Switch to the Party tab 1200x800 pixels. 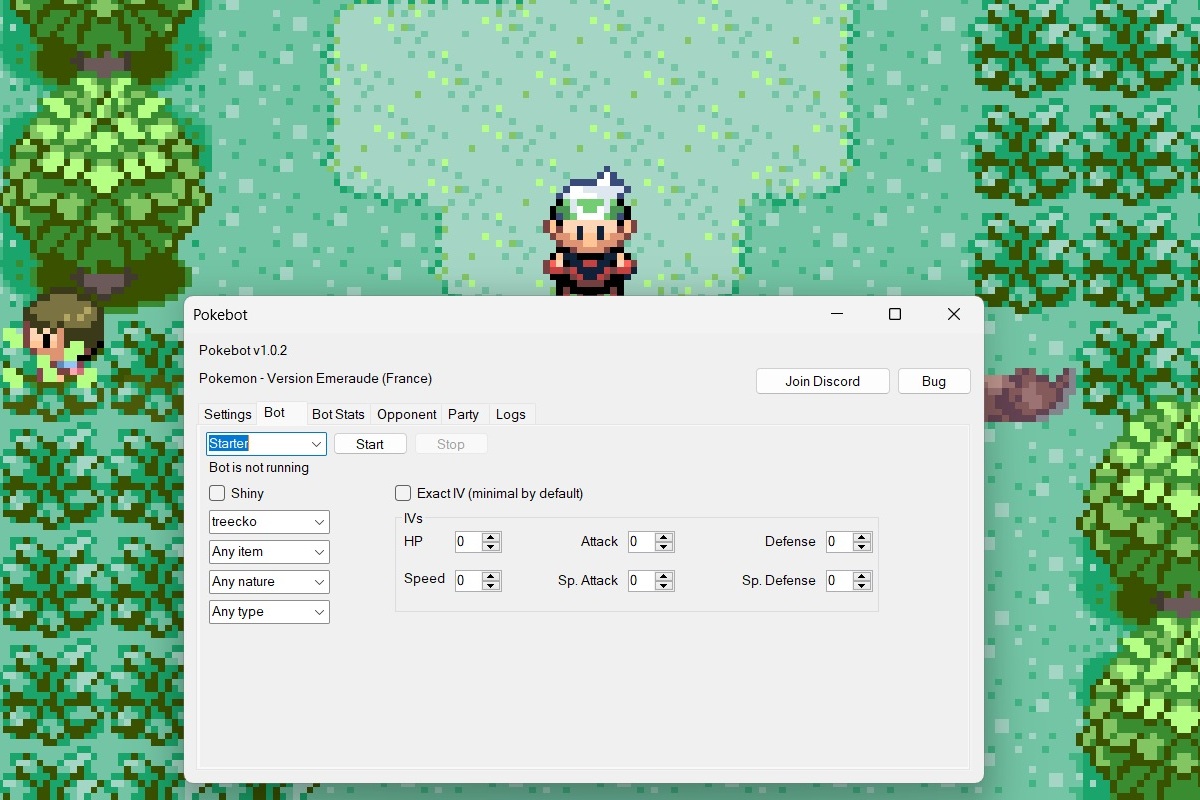pos(464,414)
